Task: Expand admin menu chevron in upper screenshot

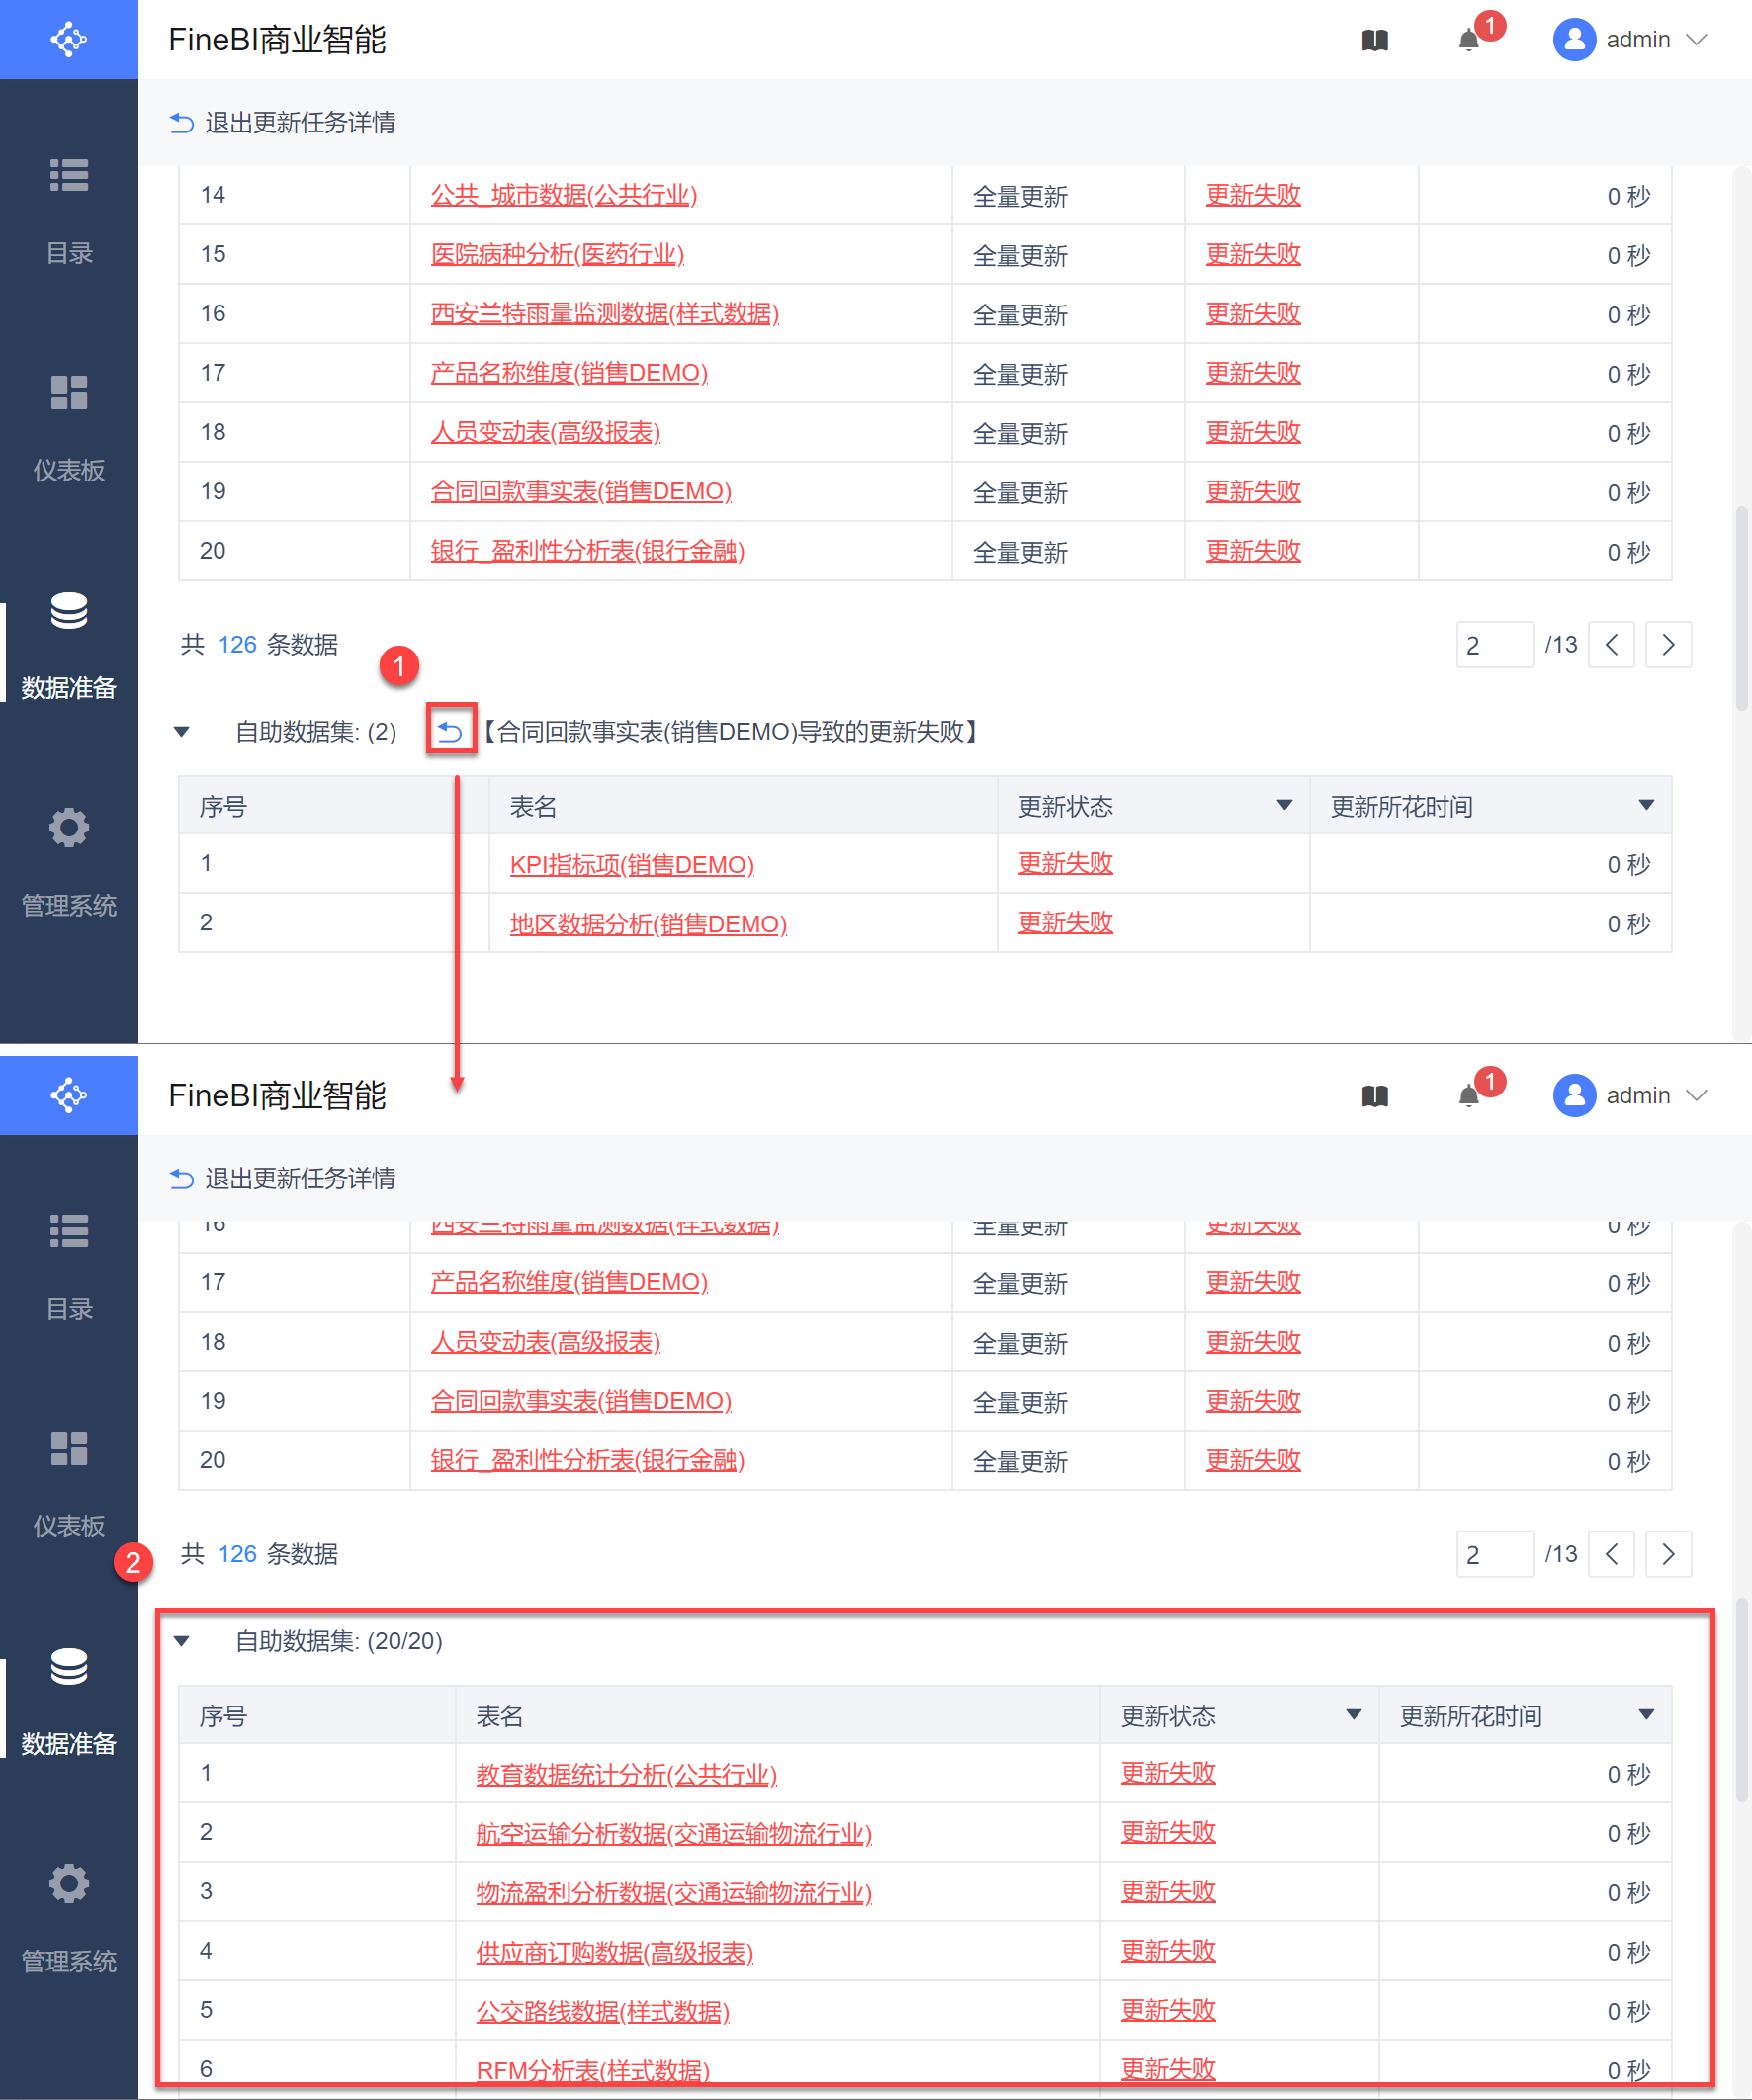Action: click(x=1695, y=40)
